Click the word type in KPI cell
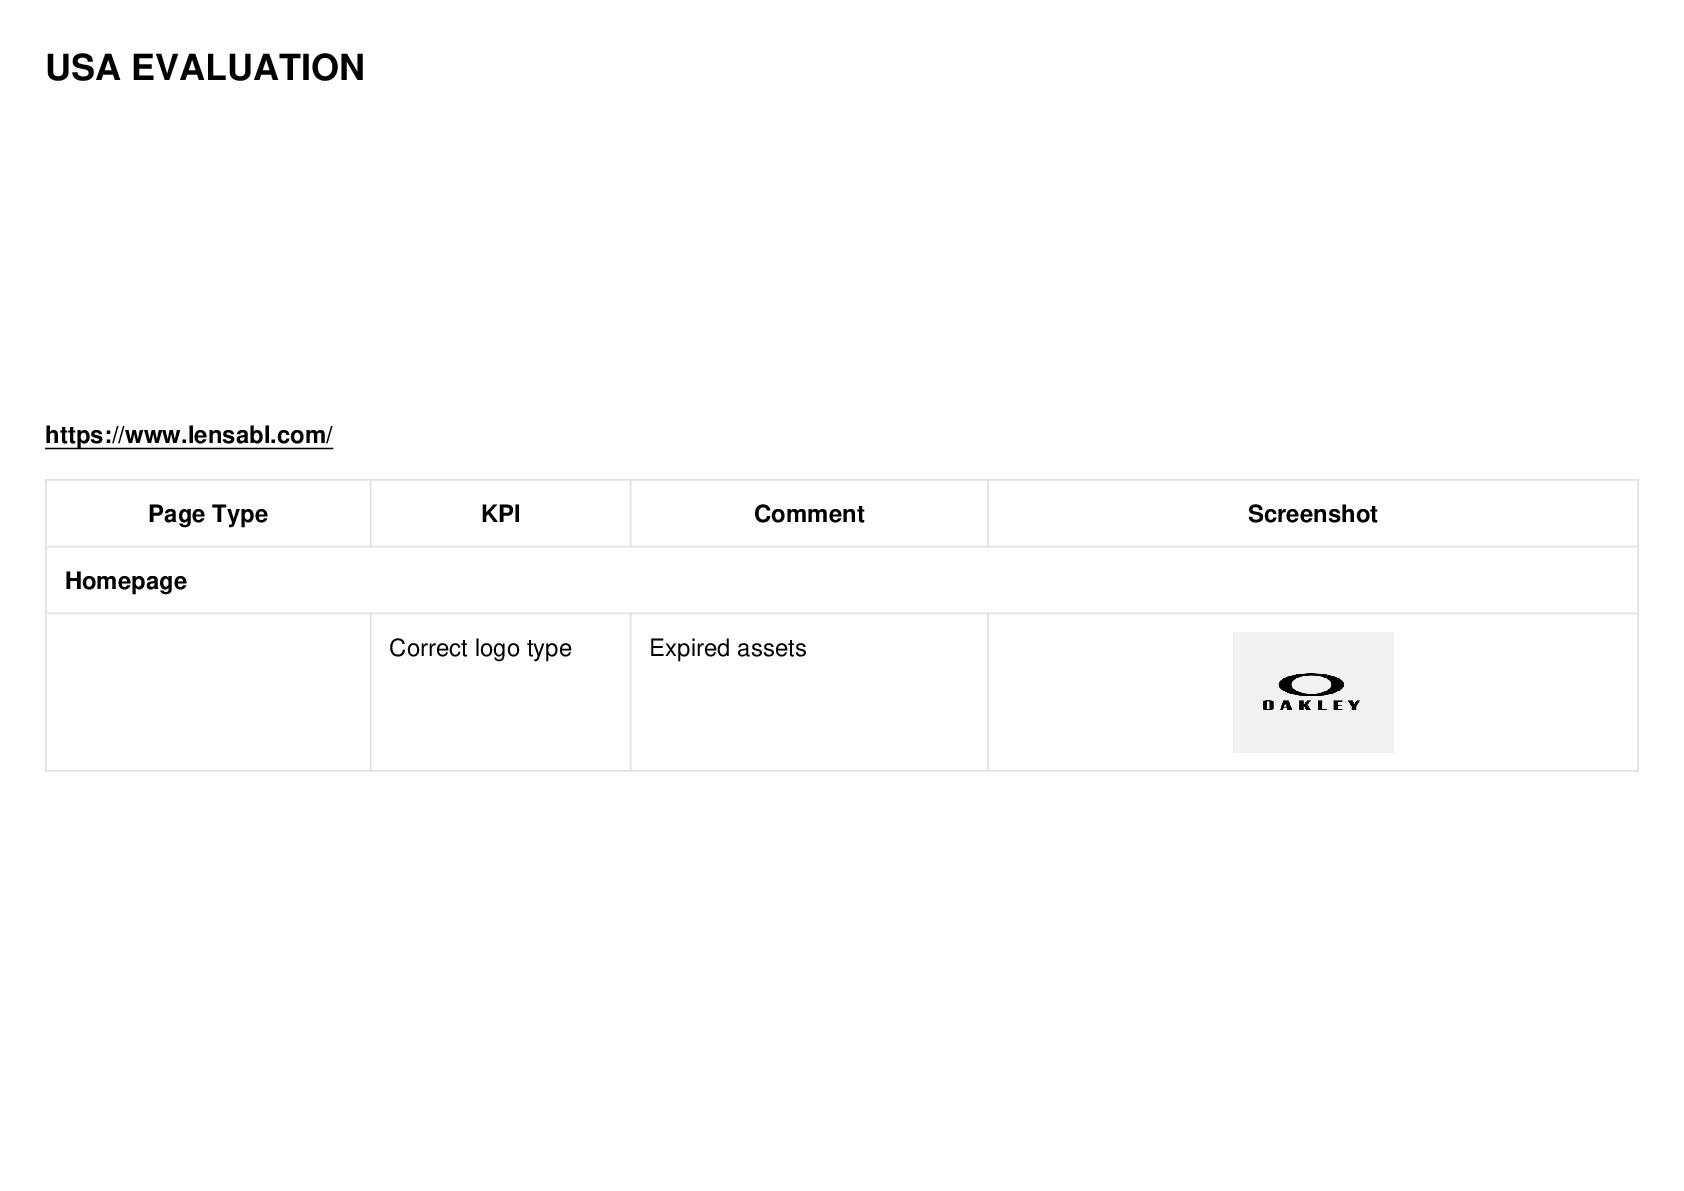The image size is (1684, 1191). 549,649
